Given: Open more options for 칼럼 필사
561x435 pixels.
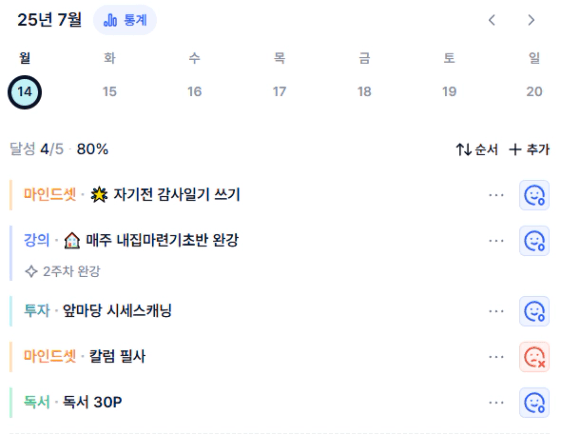Looking at the screenshot, I should point(496,357).
